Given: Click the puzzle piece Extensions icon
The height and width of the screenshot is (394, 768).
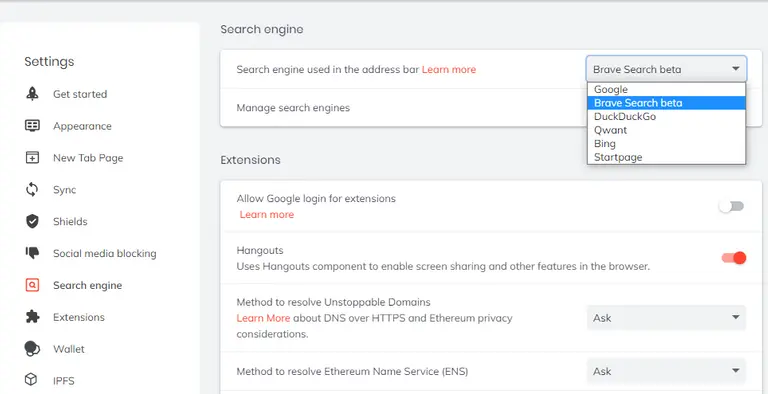Looking at the screenshot, I should point(32,317).
